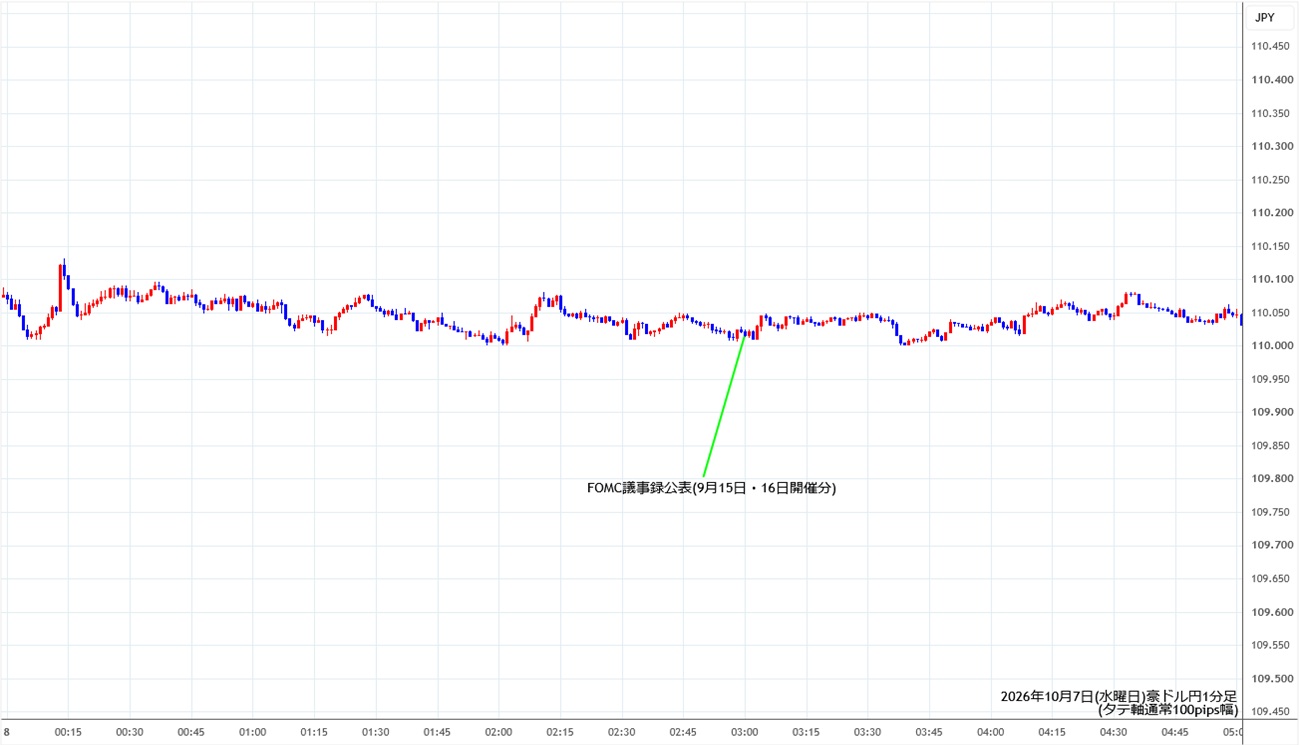Image resolution: width=1300 pixels, height=745 pixels.
Task: Click the 03:45 time axis label
Action: pyautogui.click(x=929, y=732)
